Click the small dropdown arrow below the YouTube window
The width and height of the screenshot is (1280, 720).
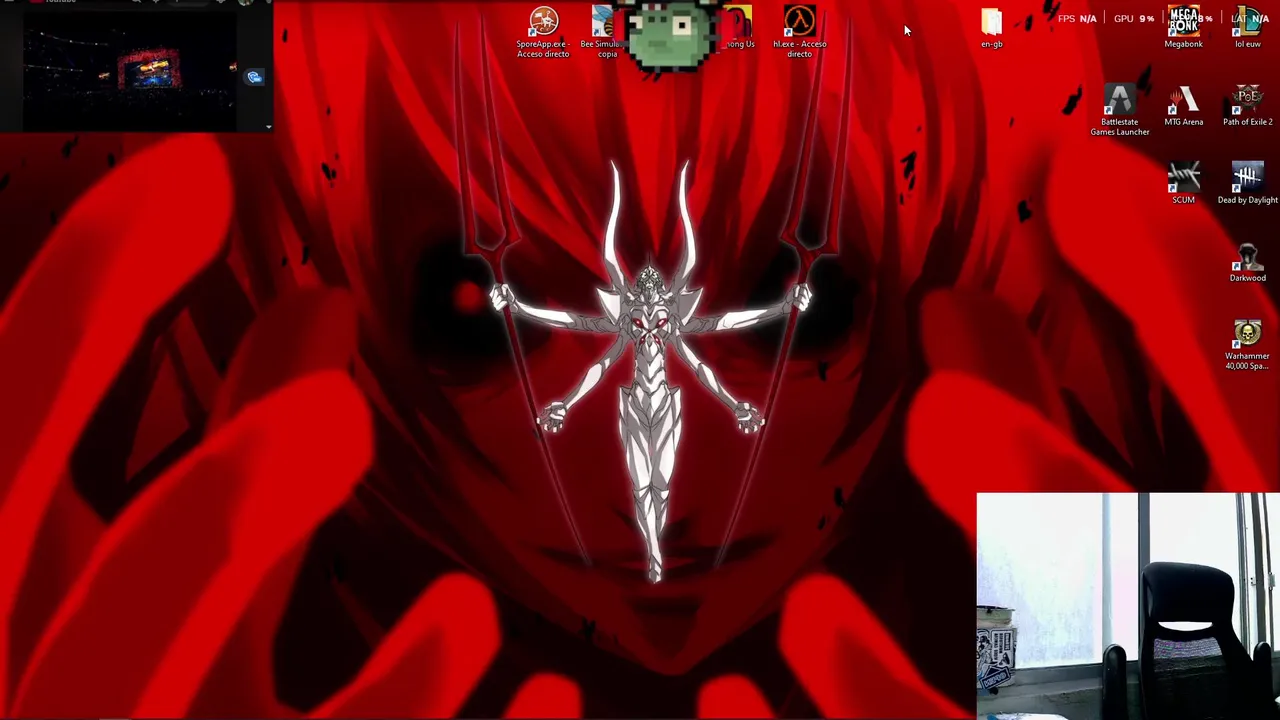[x=268, y=126]
